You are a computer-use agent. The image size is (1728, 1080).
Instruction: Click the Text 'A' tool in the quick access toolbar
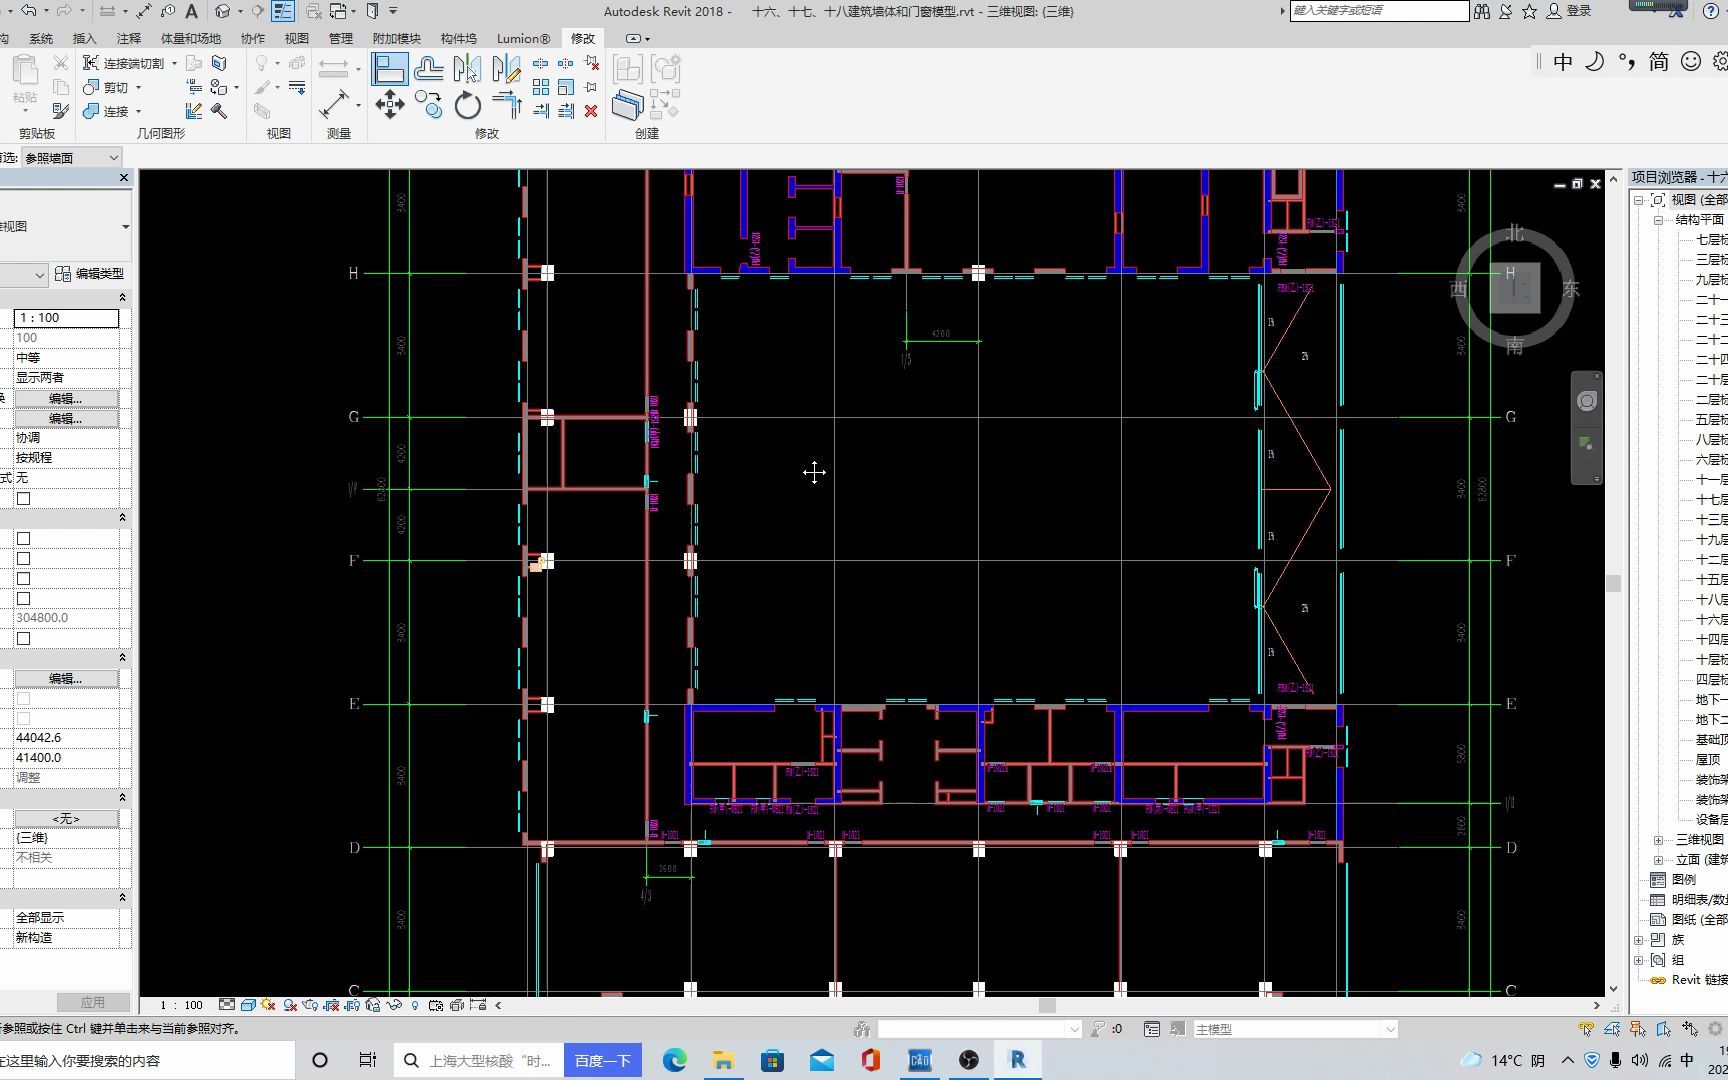pos(191,11)
